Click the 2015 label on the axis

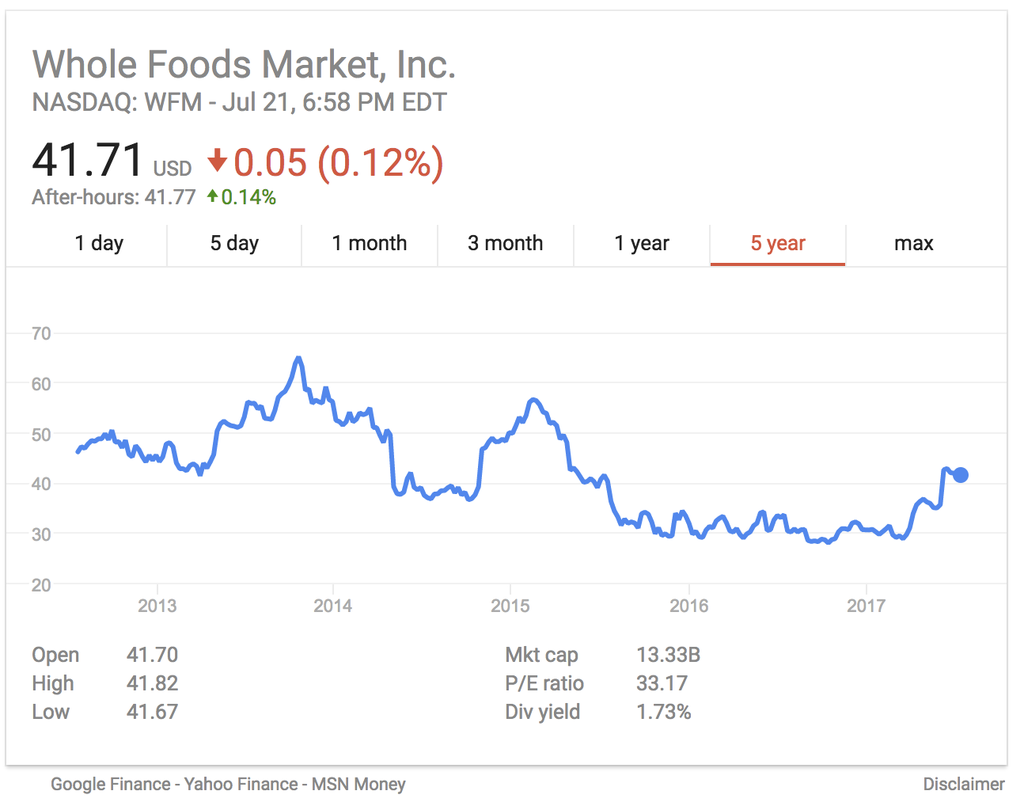pyautogui.click(x=510, y=606)
